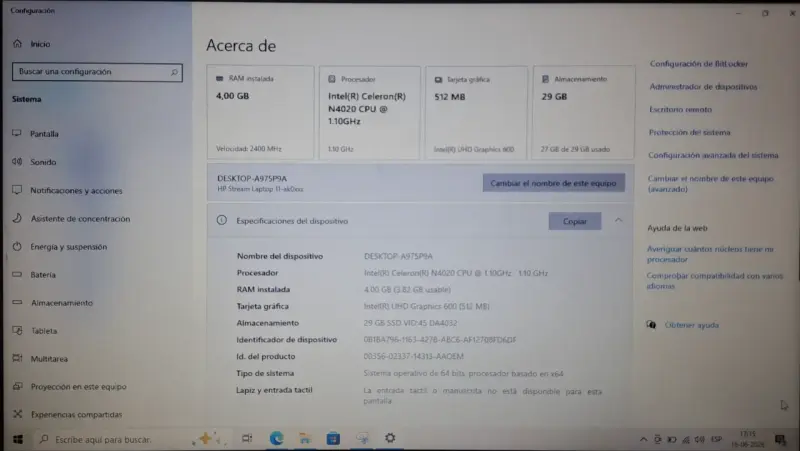Open Cambiar el nombre de este equipo (avanzado)
The height and width of the screenshot is (451, 800).
pos(711,184)
